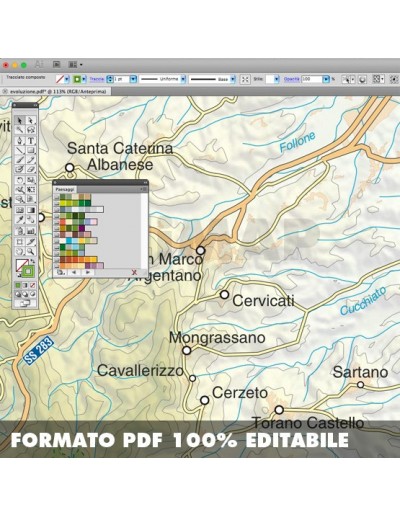This screenshot has height=517, width=400.
Task: Open the Opacità transparency panel link
Action: click(291, 79)
